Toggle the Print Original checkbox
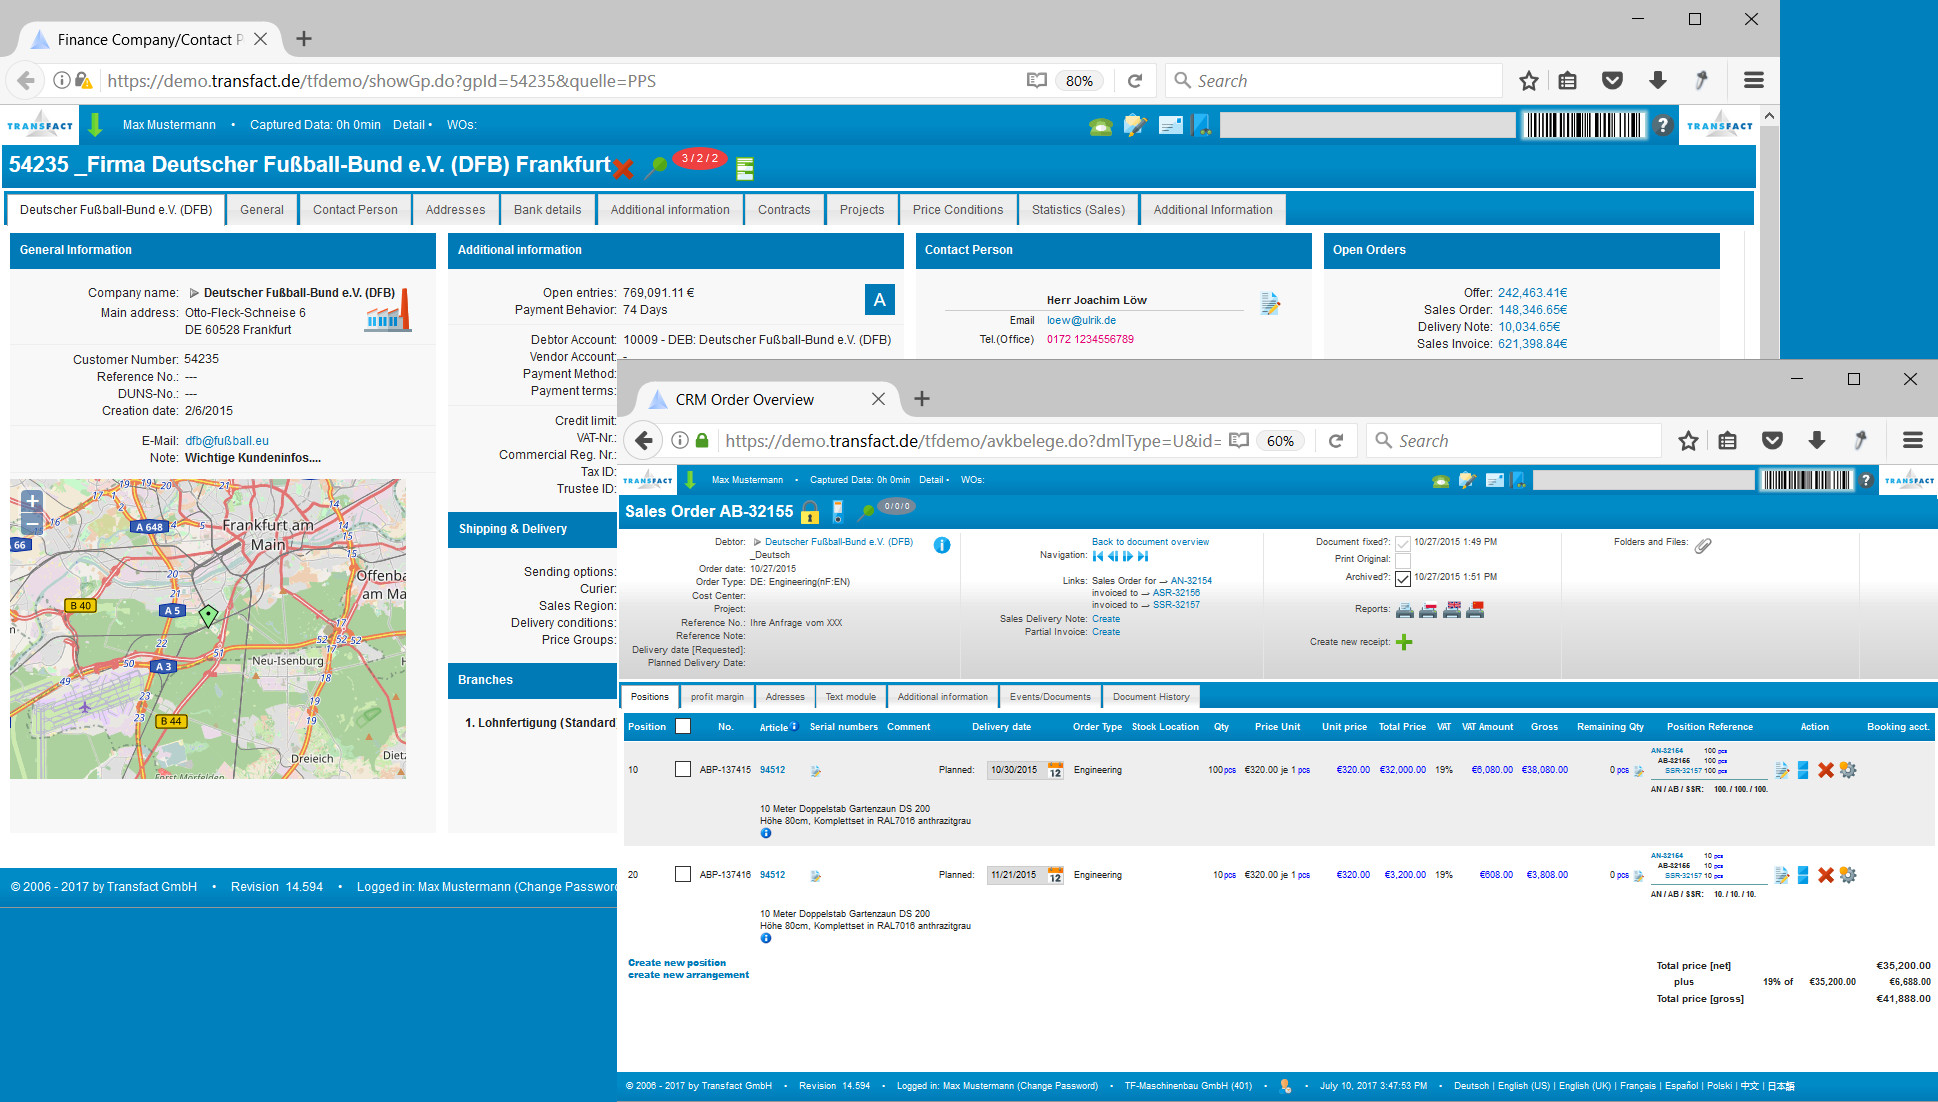Image resolution: width=1938 pixels, height=1102 pixels. tap(1403, 560)
